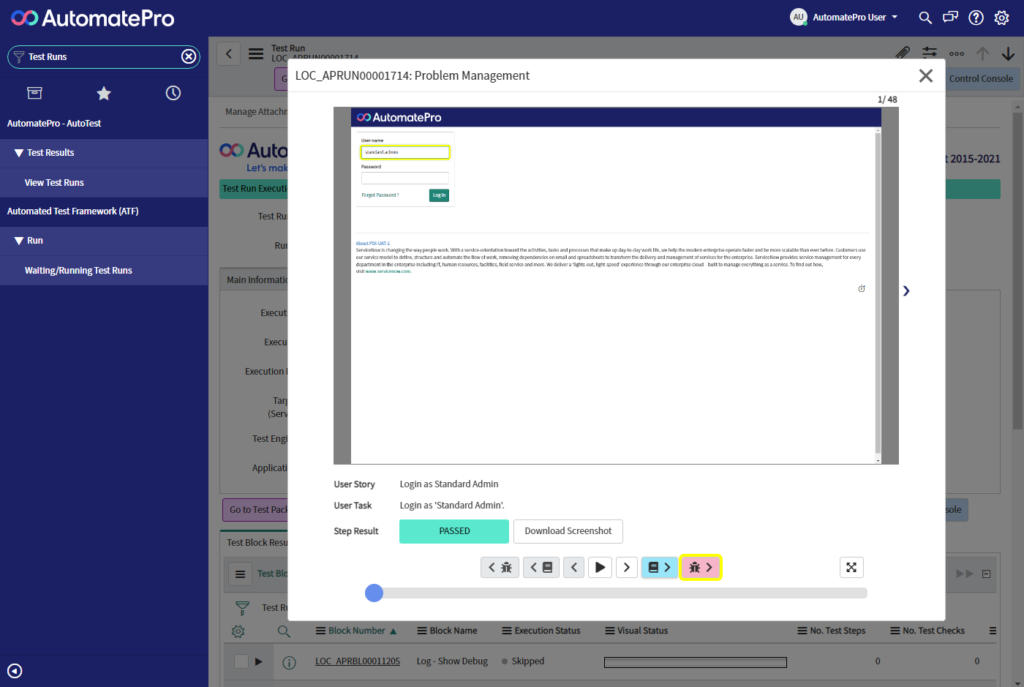1024x687 pixels.
Task: Open Waiting/Running Test Runs module
Action: 78,271
